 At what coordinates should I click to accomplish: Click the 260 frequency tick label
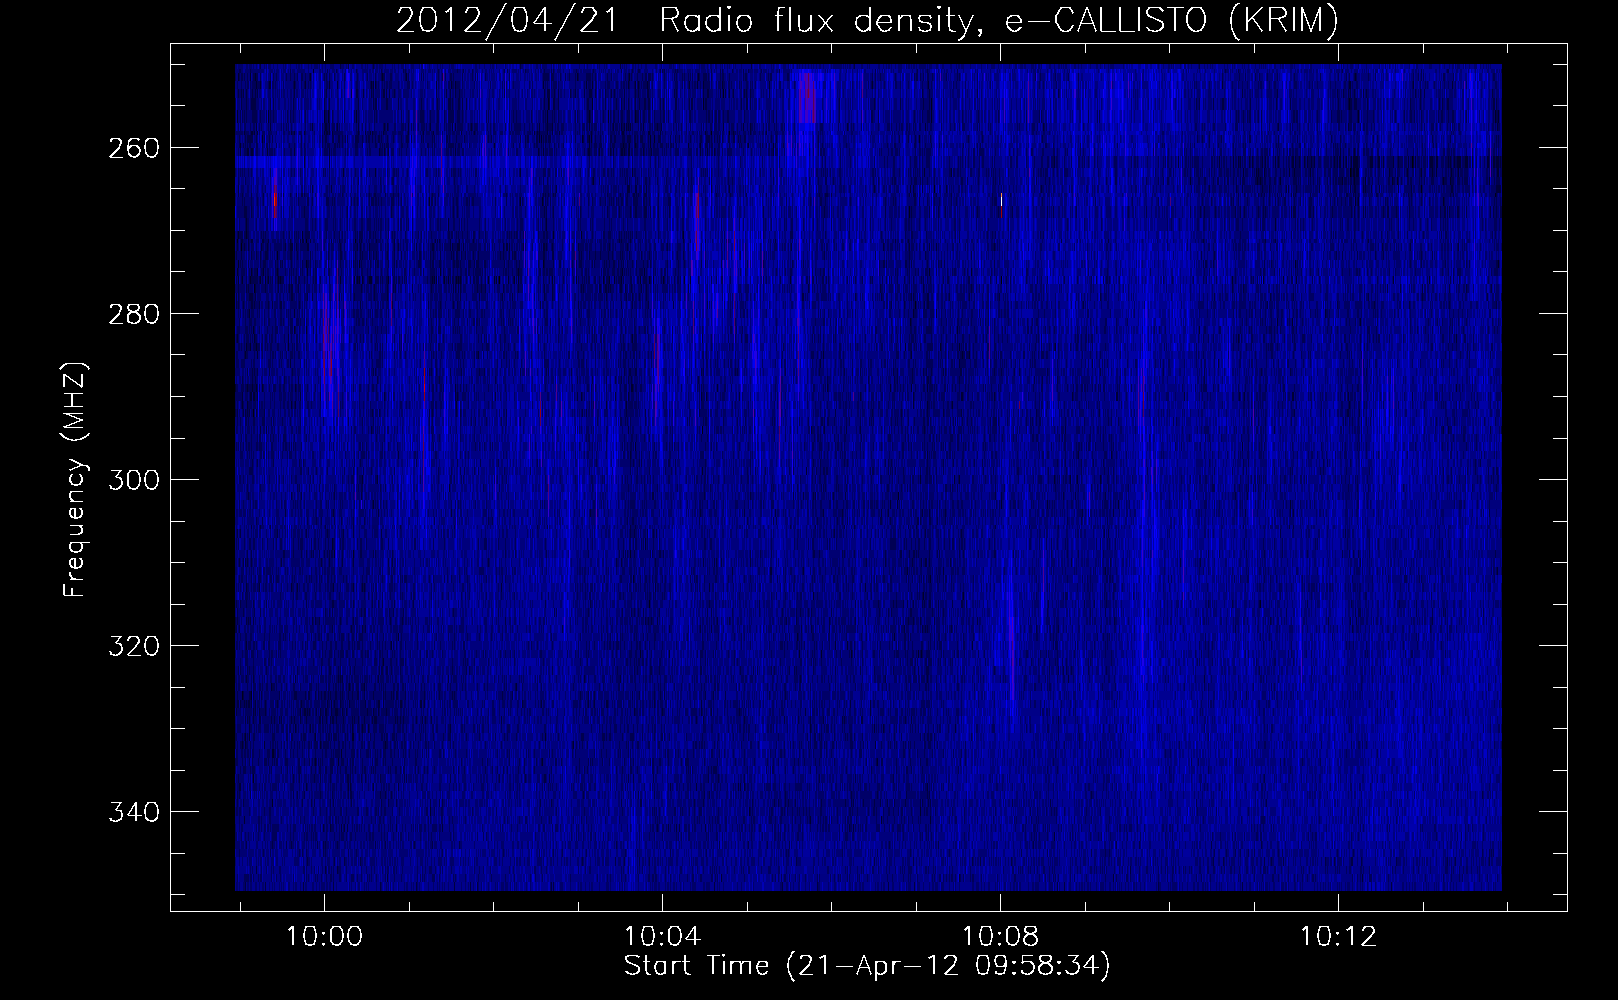pyautogui.click(x=132, y=148)
